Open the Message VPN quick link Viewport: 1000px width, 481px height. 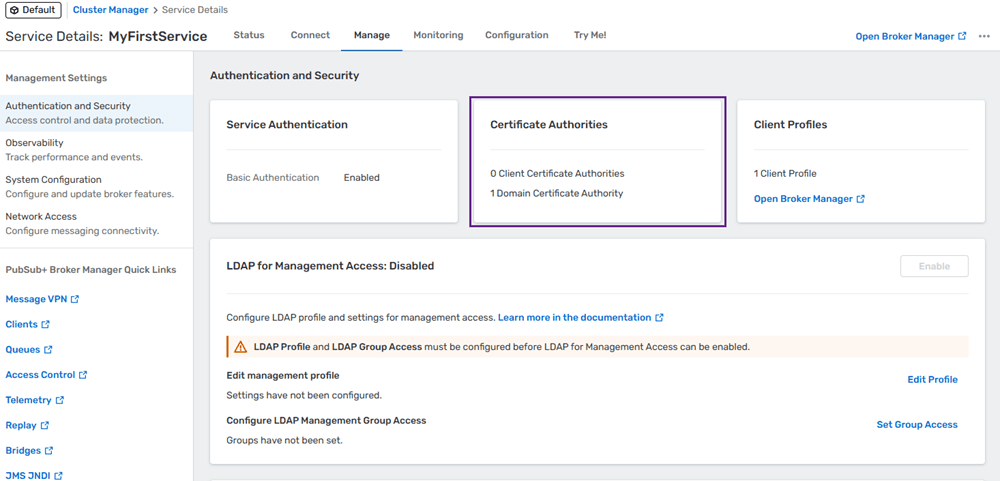(36, 299)
